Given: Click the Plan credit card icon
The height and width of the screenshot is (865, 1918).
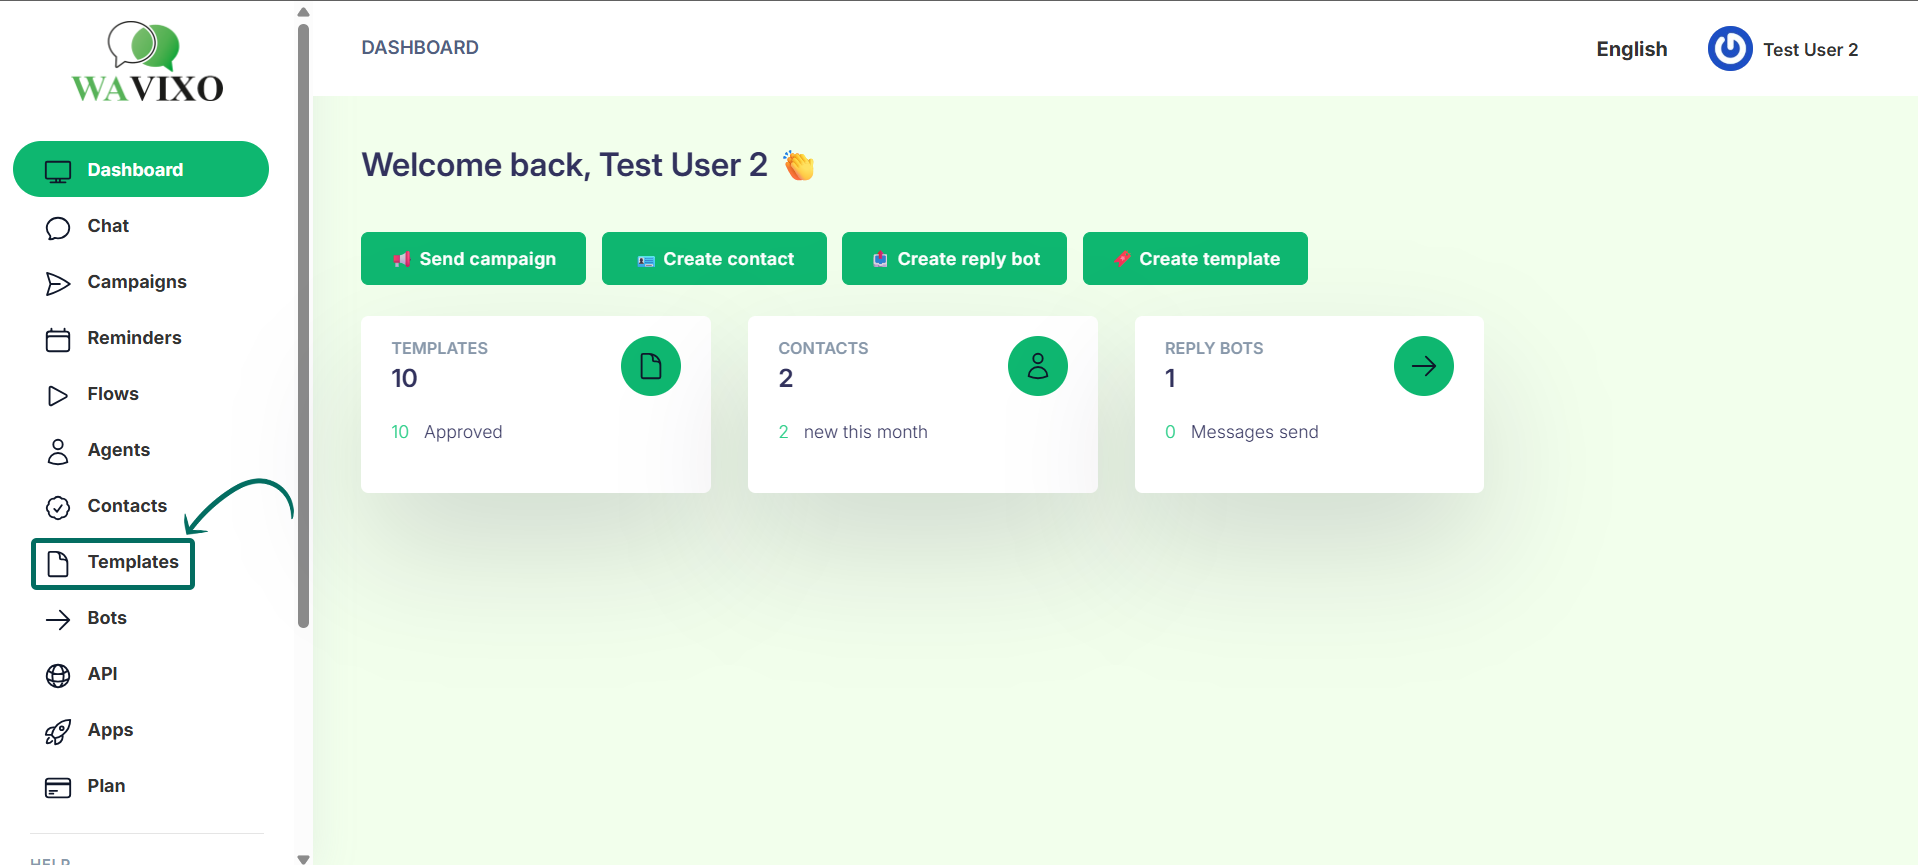Looking at the screenshot, I should [58, 788].
